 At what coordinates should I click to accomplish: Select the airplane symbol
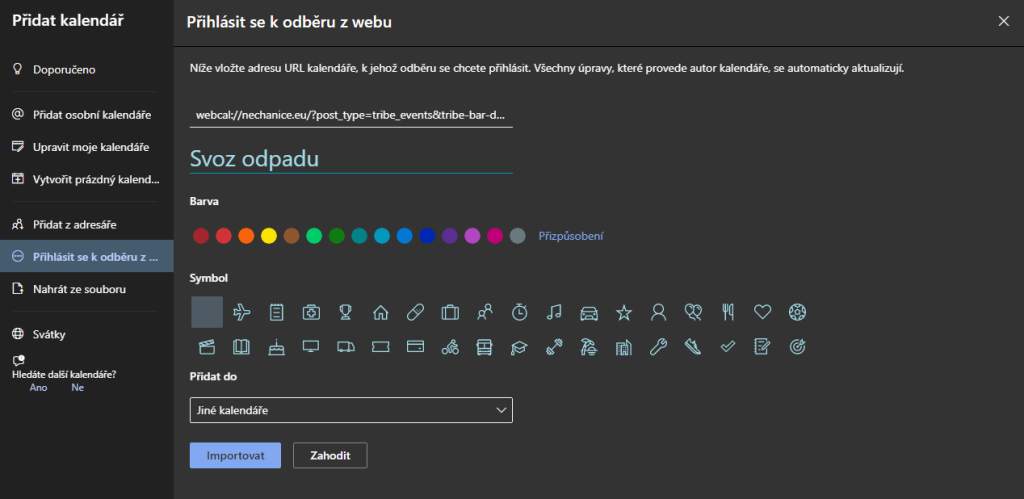(x=241, y=312)
